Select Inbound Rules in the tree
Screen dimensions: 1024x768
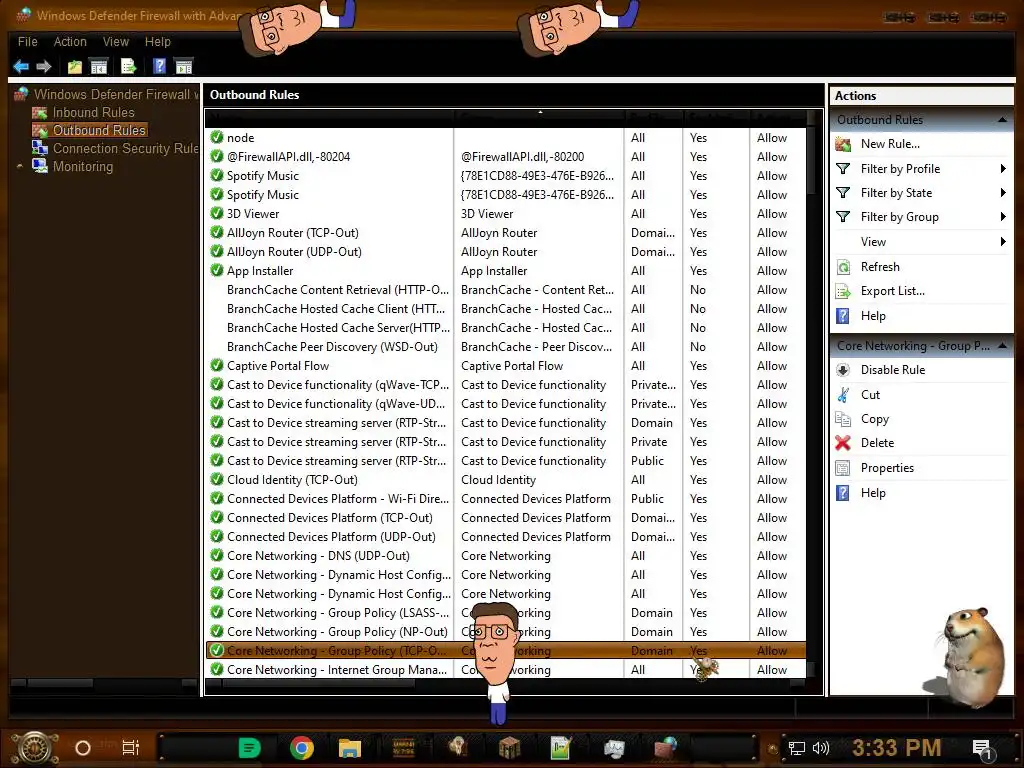pyautogui.click(x=93, y=112)
